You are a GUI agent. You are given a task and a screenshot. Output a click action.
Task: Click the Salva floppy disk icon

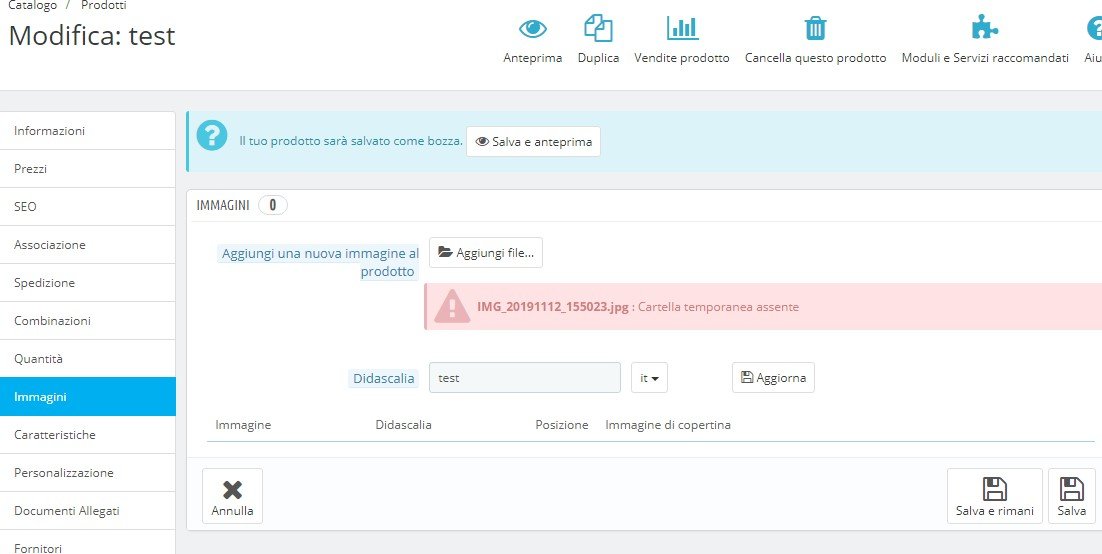[1072, 489]
